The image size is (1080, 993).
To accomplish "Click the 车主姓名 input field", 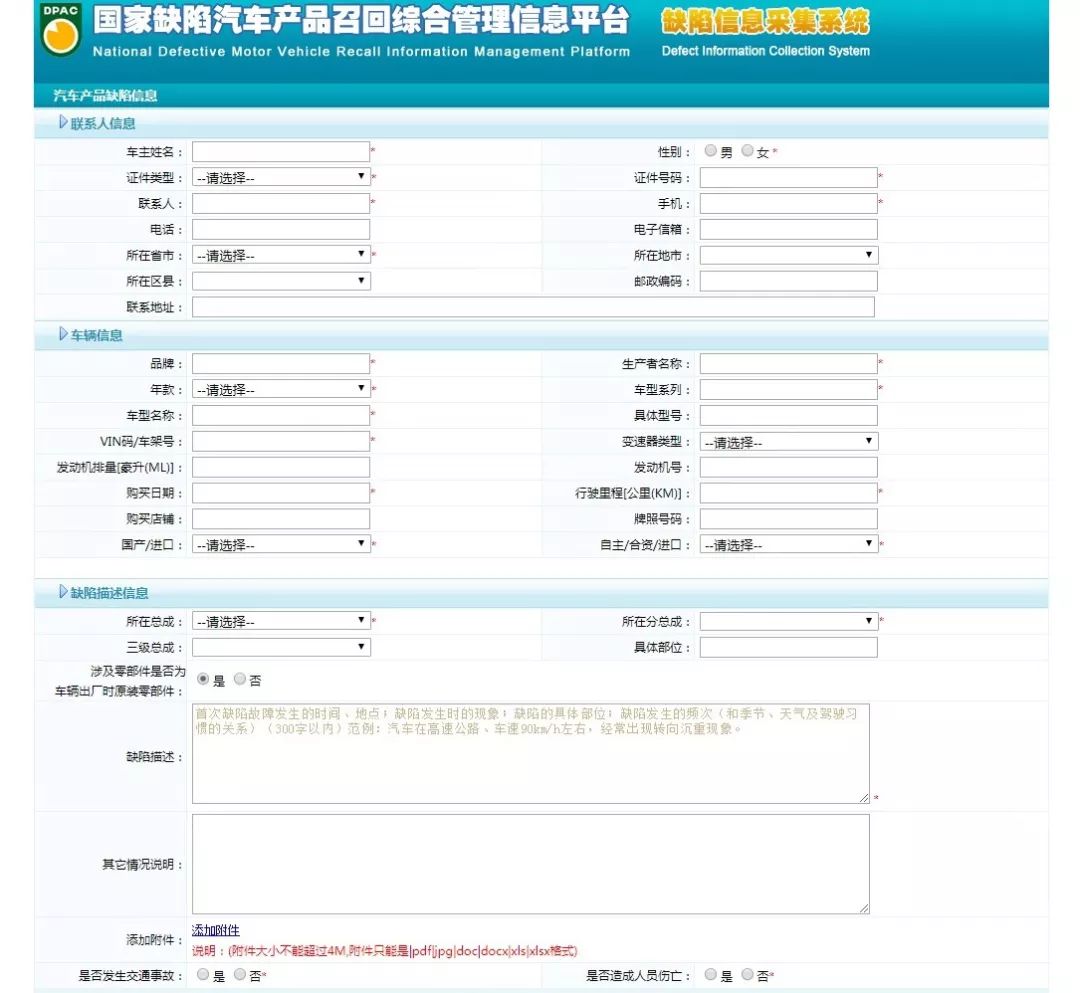I will tap(281, 151).
